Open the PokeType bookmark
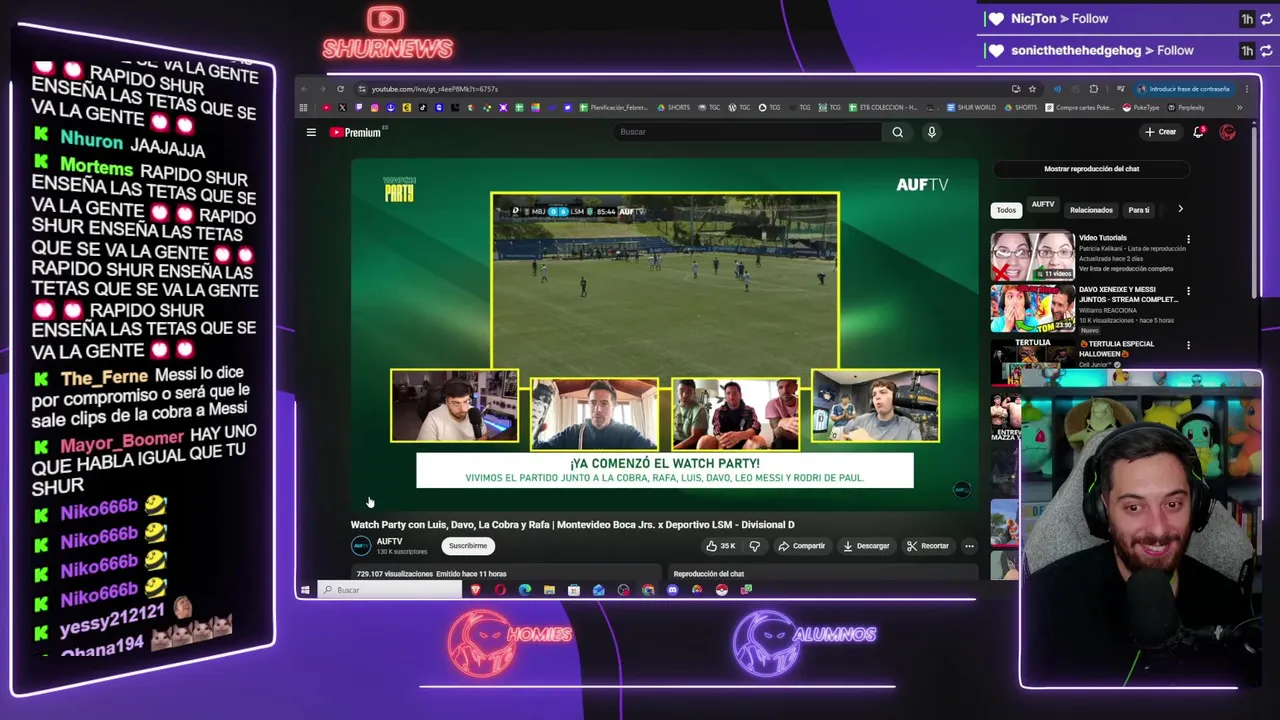The width and height of the screenshot is (1280, 720). [1141, 107]
